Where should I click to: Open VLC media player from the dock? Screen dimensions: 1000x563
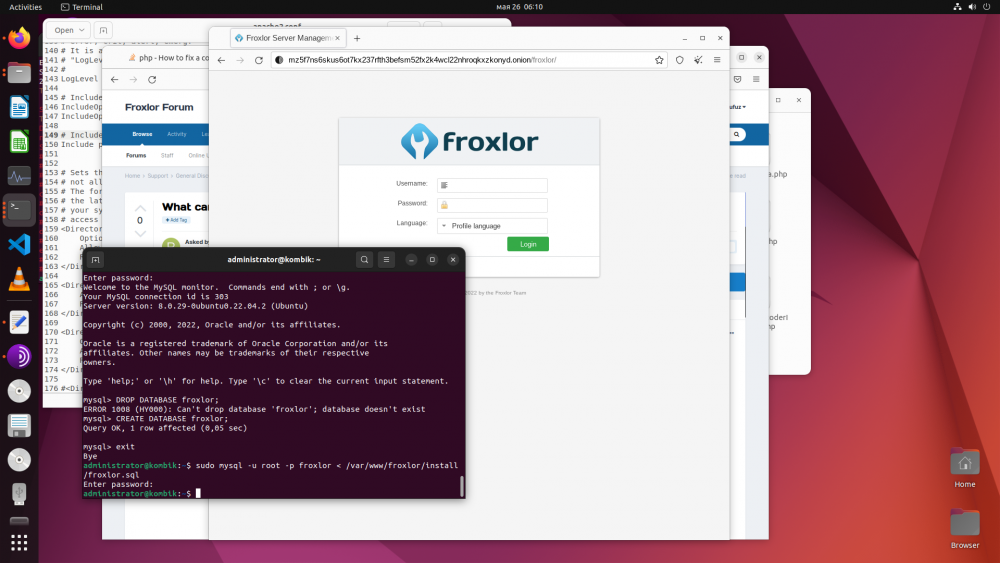[19, 279]
